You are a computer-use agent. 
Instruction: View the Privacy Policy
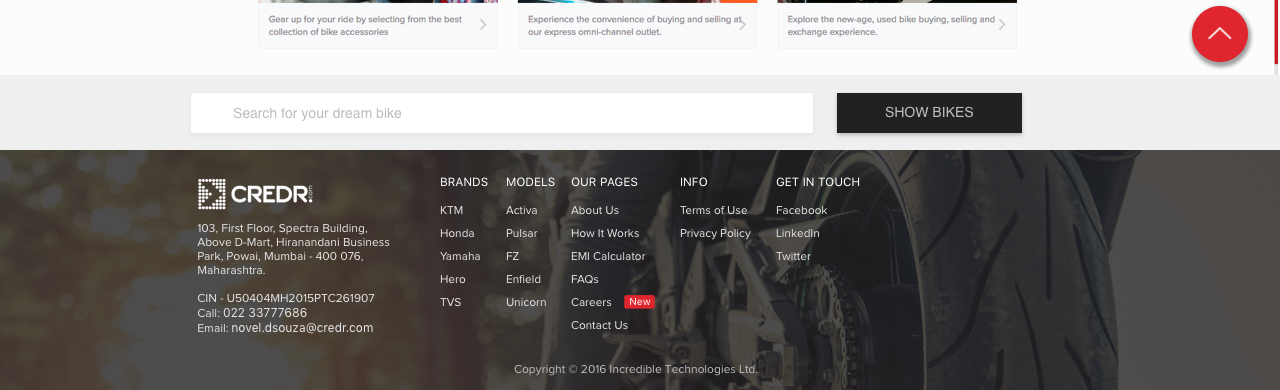715,233
